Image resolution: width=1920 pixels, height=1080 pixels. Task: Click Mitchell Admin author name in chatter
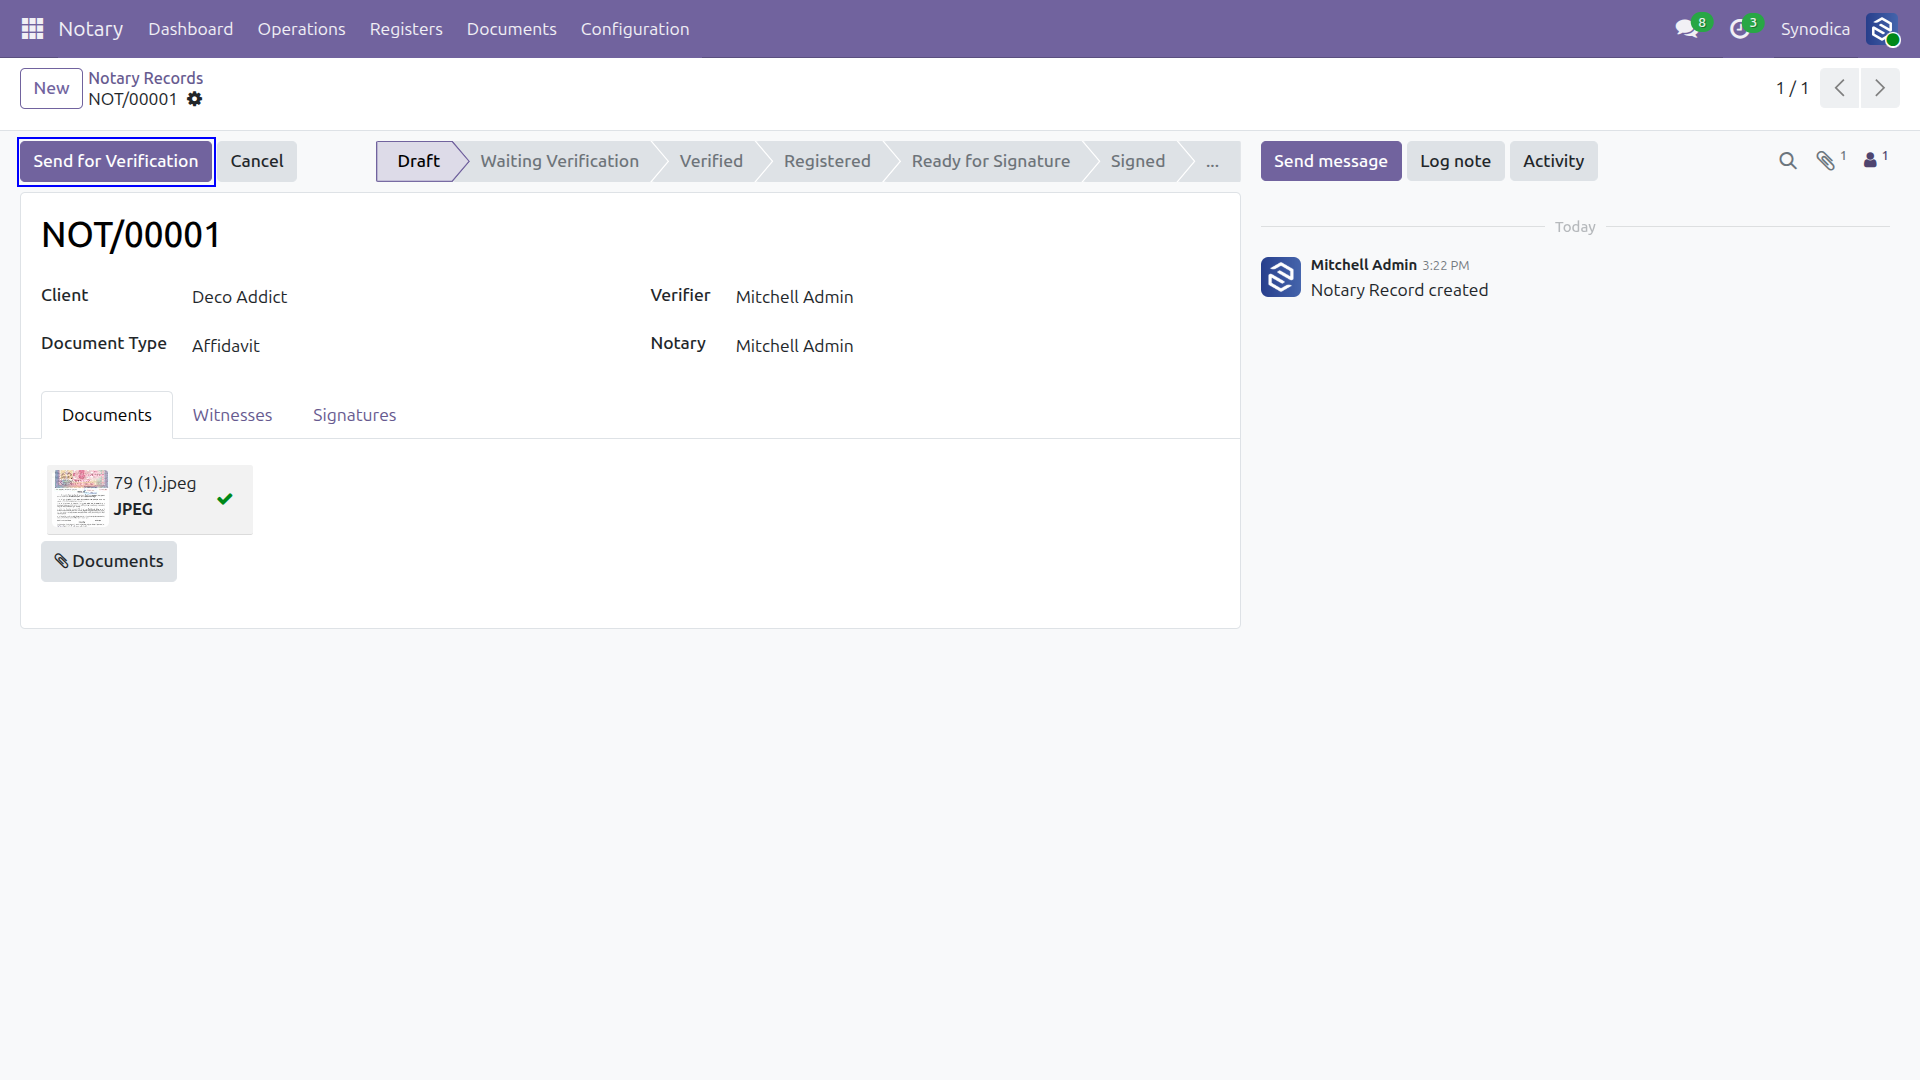tap(1363, 265)
